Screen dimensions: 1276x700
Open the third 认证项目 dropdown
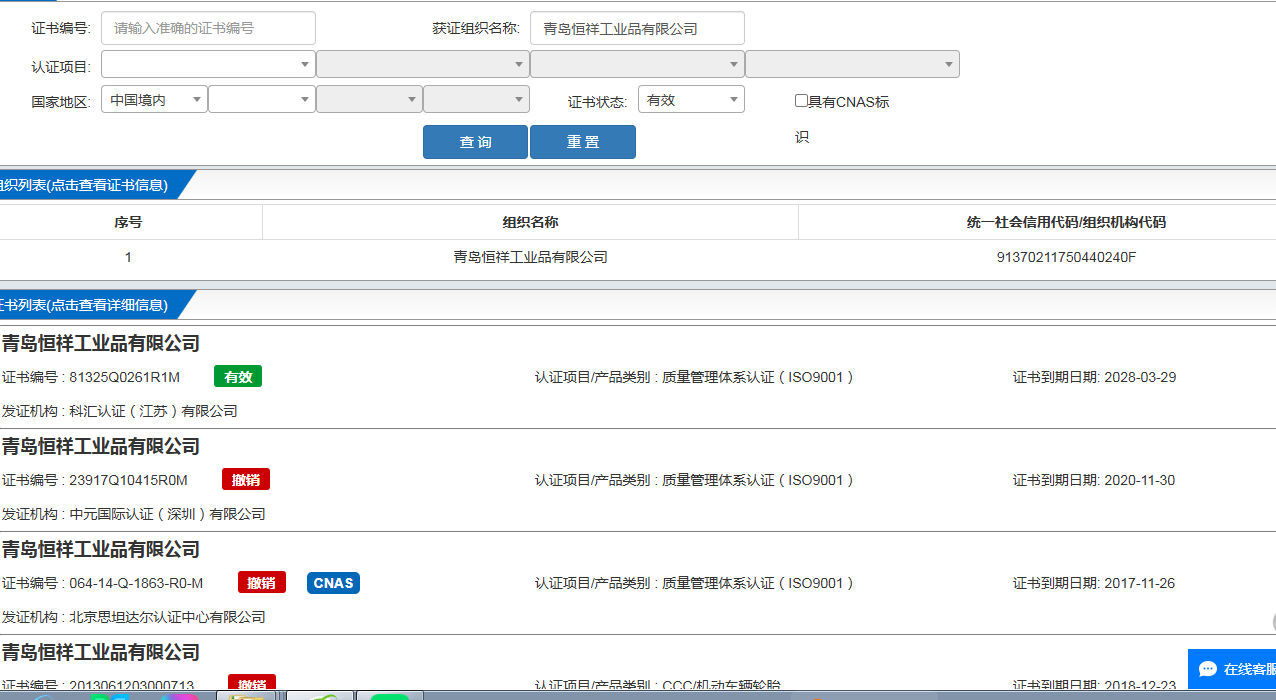click(x=637, y=64)
